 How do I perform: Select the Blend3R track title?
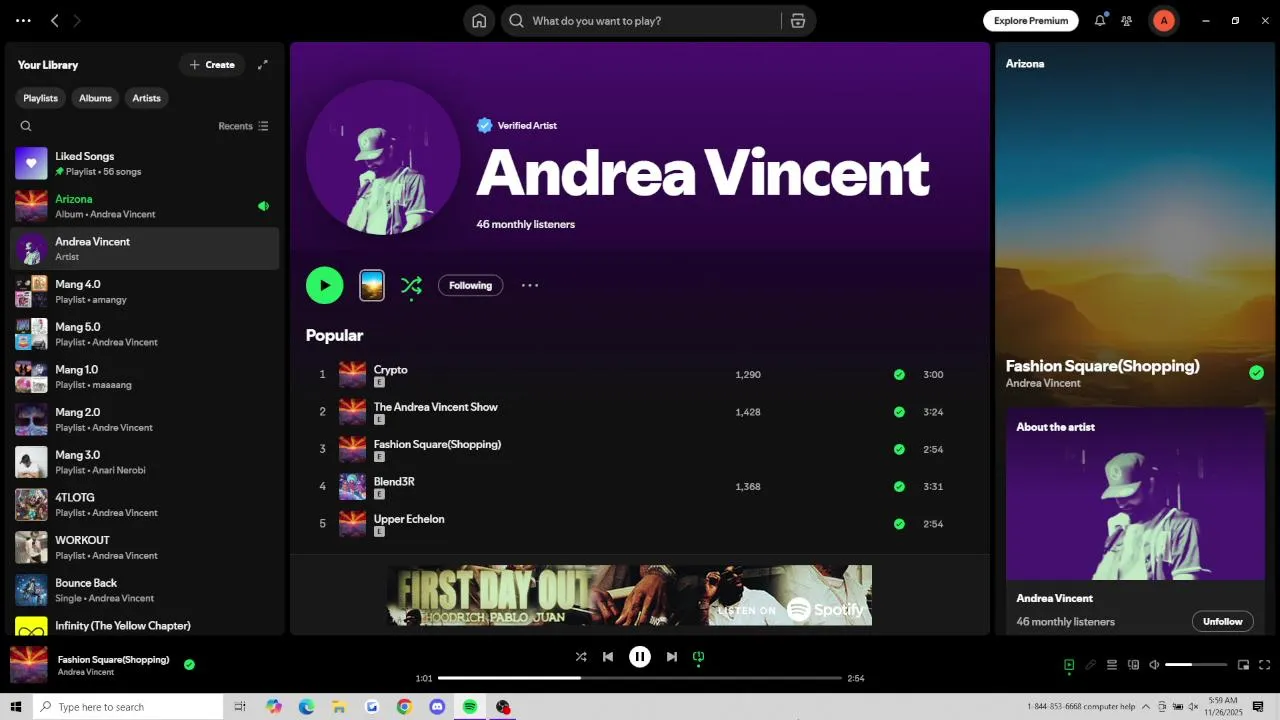point(394,482)
